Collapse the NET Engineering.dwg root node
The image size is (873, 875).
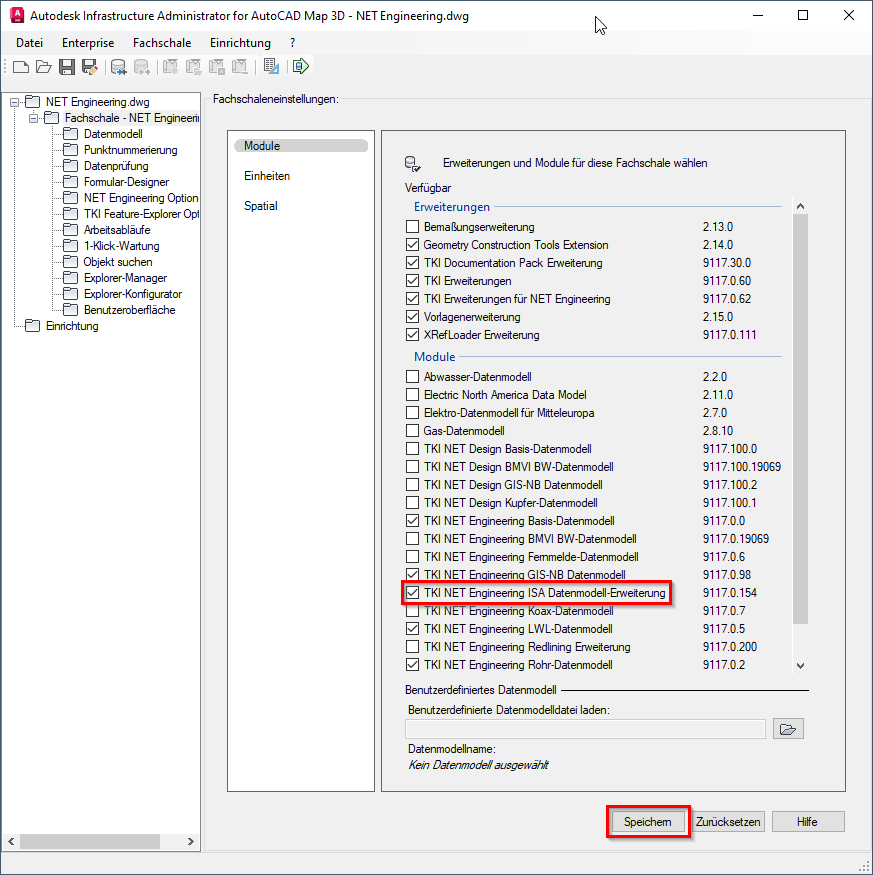pyautogui.click(x=14, y=102)
